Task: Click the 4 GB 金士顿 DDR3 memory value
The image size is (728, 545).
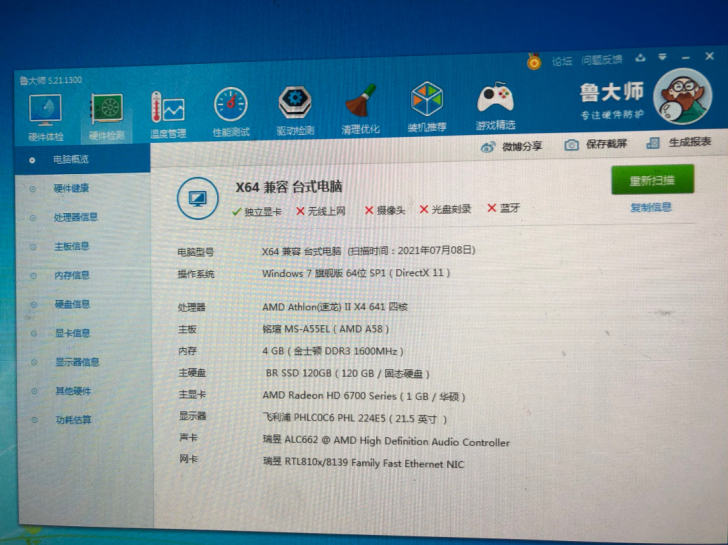Action: coord(333,351)
